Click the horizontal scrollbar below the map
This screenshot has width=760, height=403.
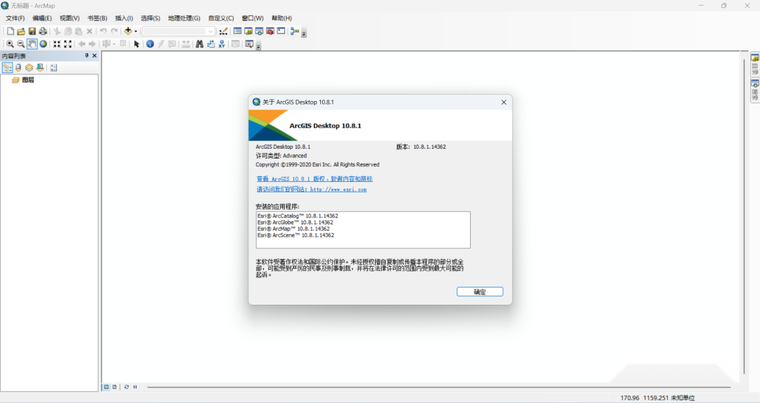[439, 387]
